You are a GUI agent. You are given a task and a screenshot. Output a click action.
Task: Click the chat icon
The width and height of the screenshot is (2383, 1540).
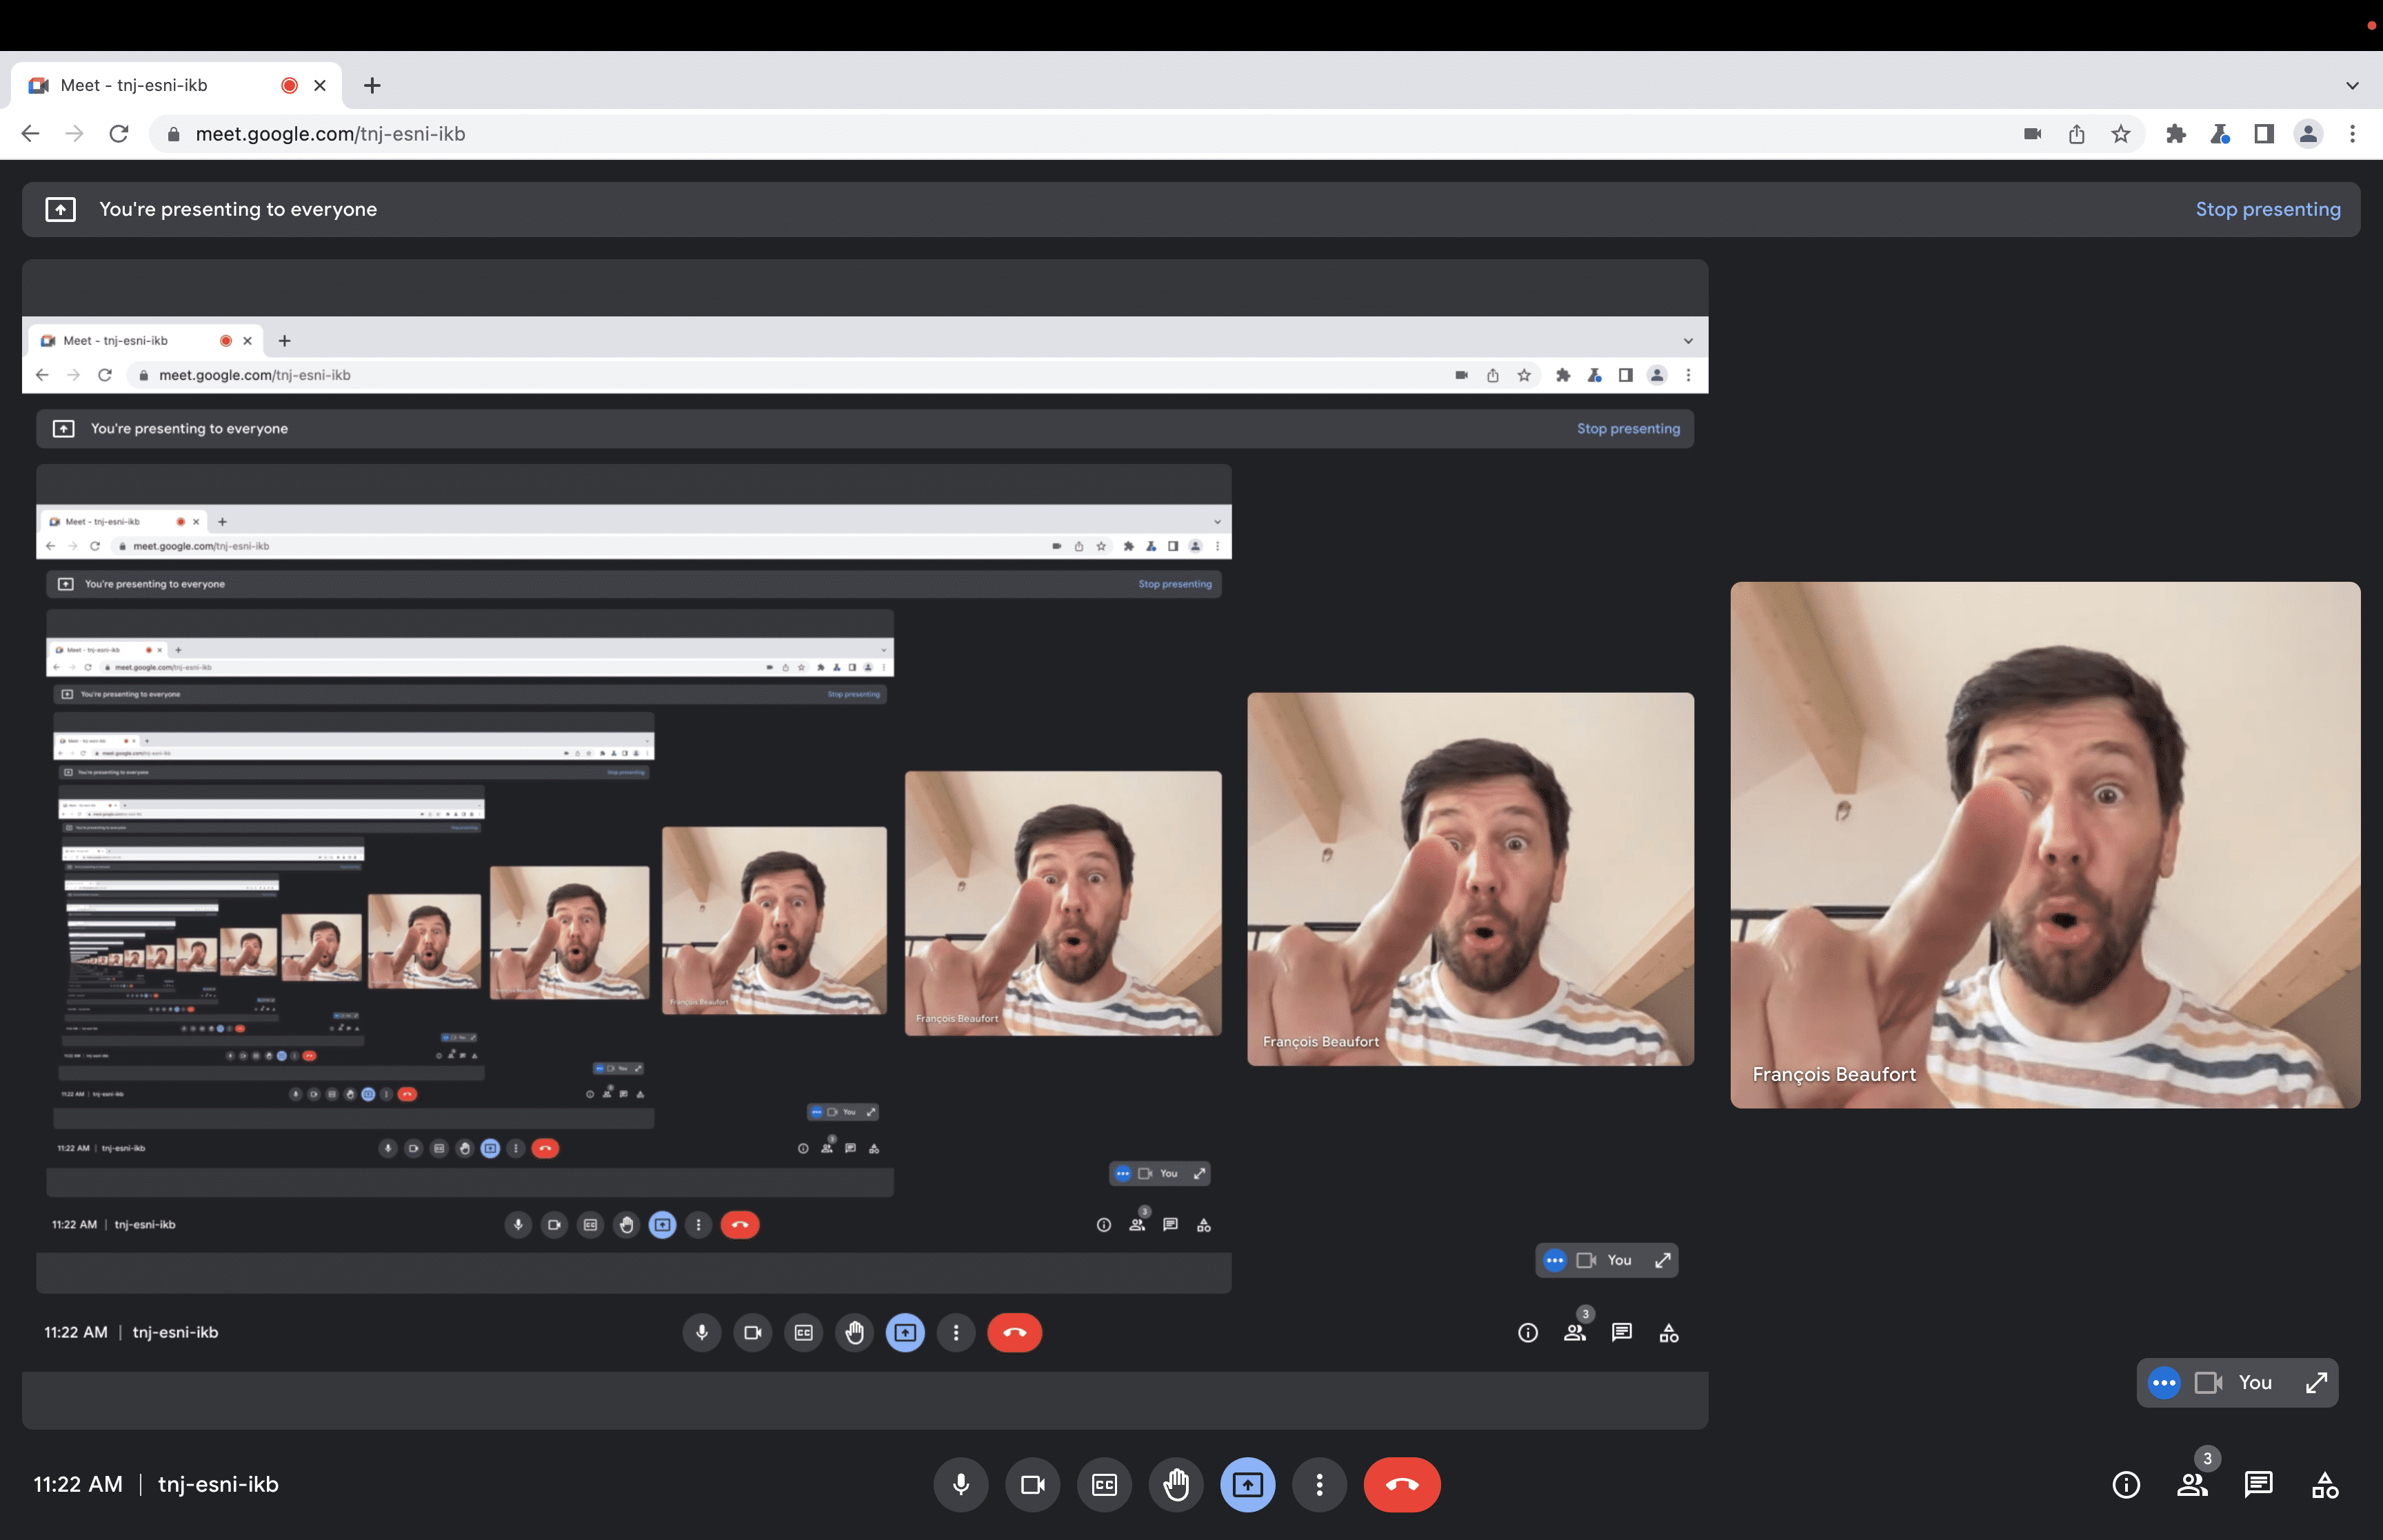tap(2258, 1483)
